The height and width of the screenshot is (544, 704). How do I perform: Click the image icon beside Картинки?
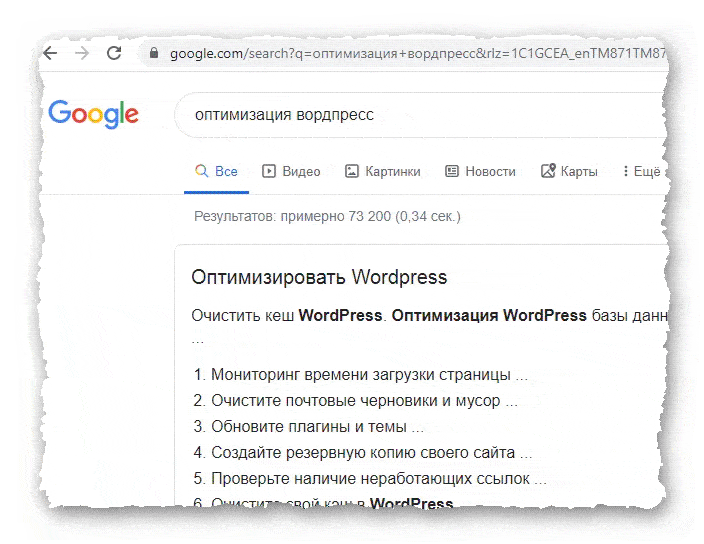coord(352,171)
